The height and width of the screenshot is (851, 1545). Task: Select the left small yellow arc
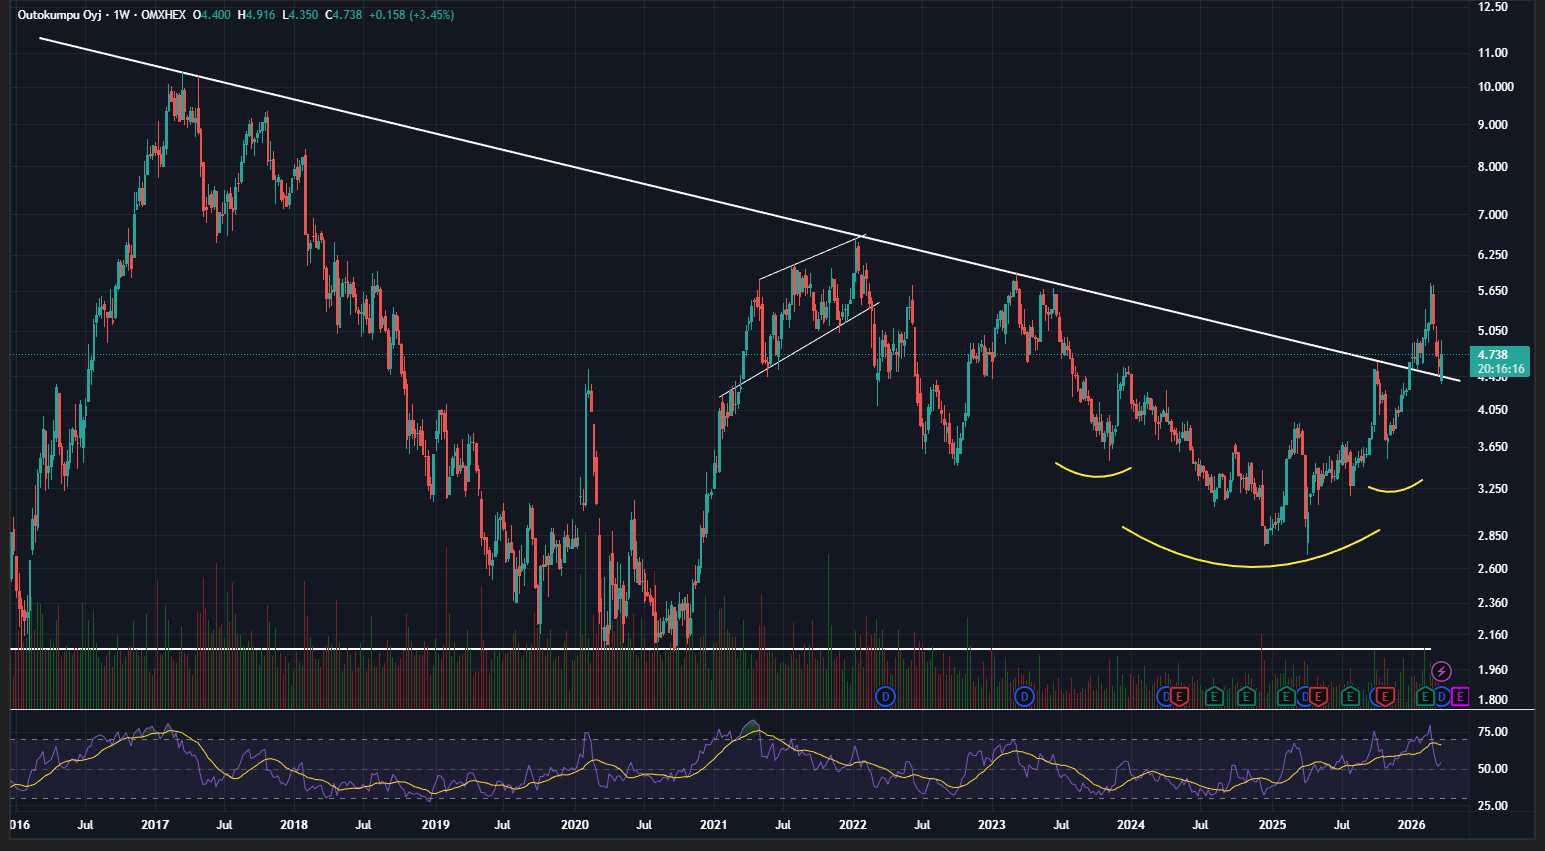[1095, 476]
